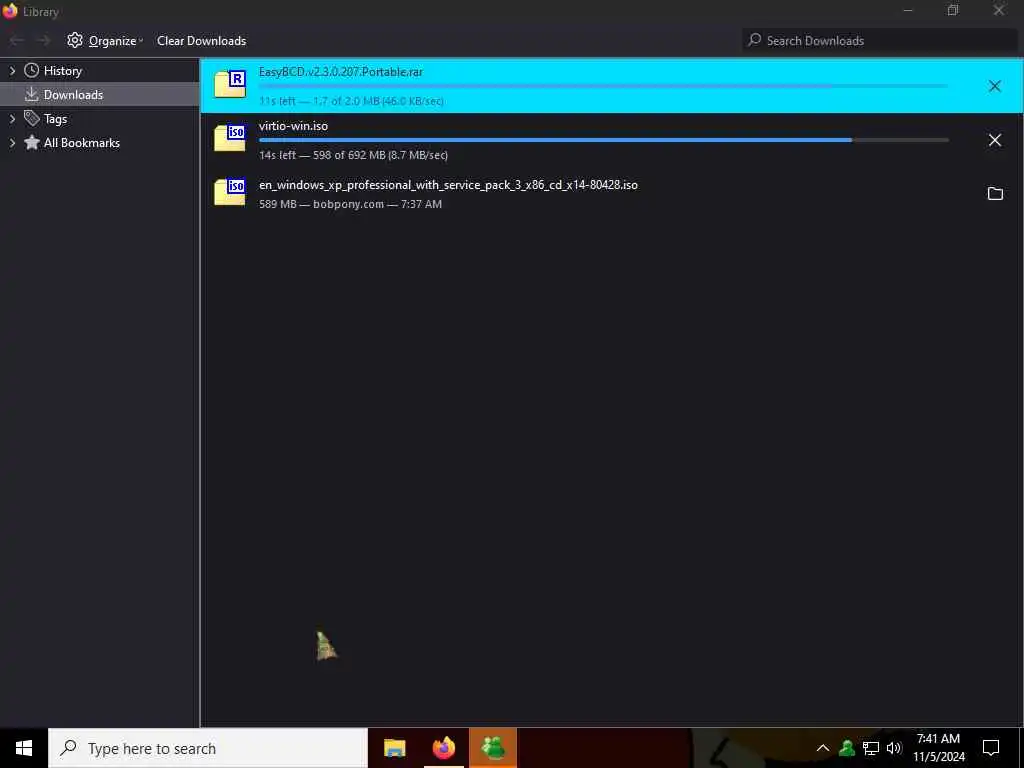1024x768 pixels.
Task: Click the virtio-win.iso file name
Action: click(293, 126)
